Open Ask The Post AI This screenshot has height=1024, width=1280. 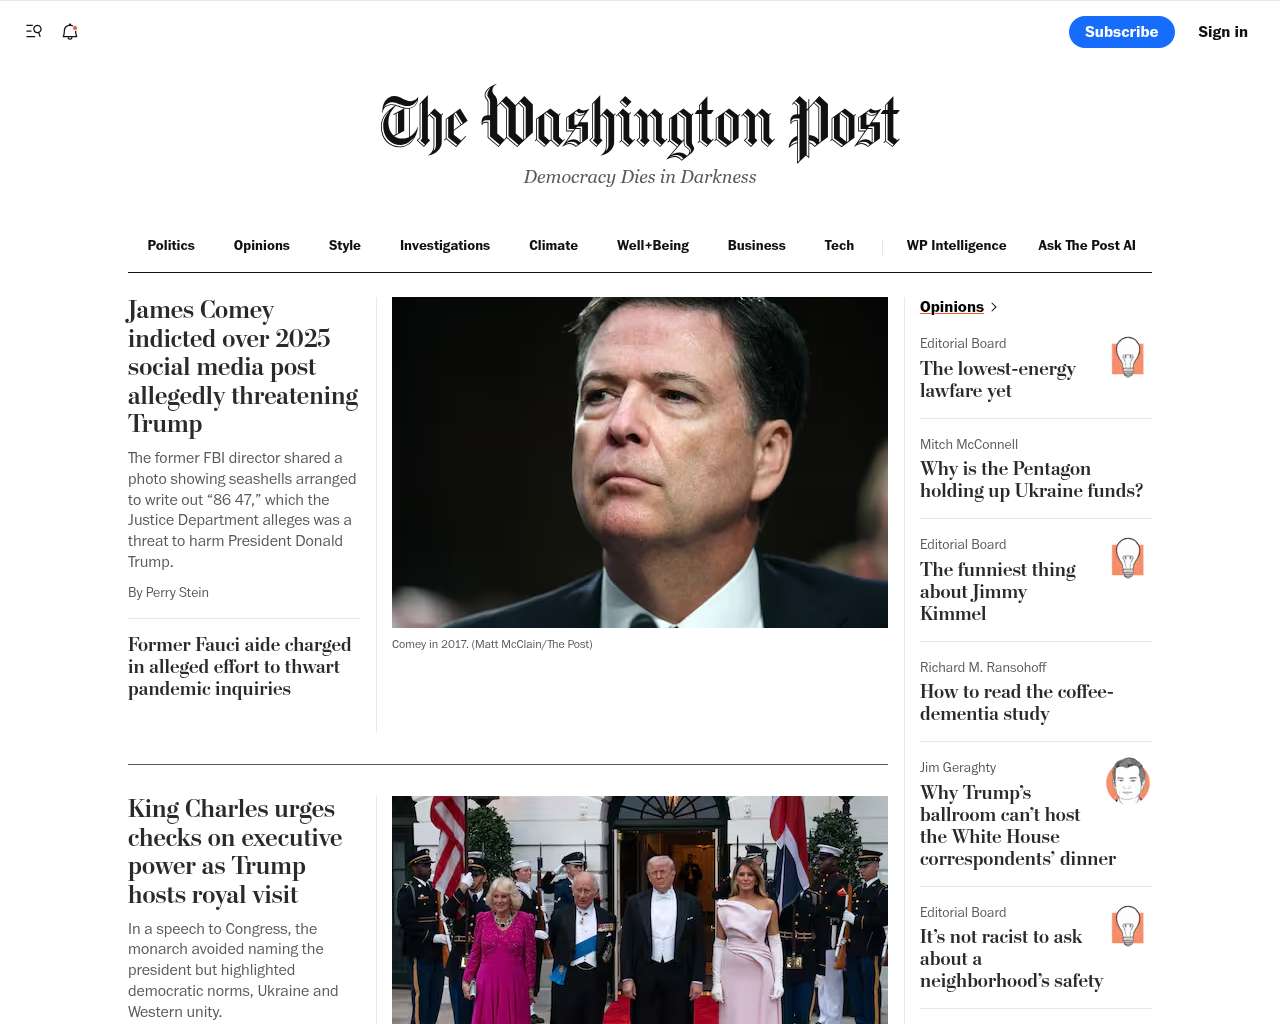1087,245
